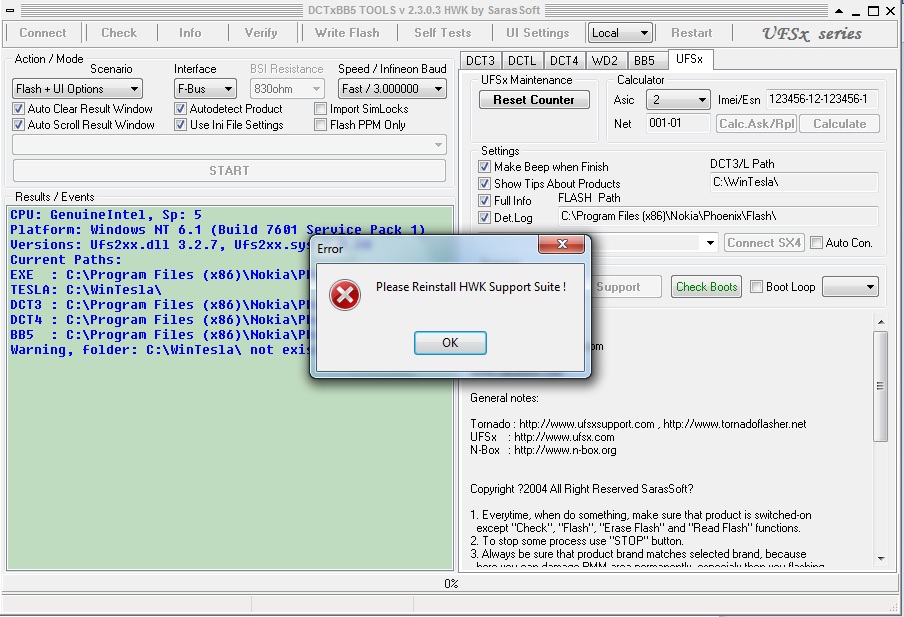Screen dimensions: 904x617
Task: Toggle Make Beep when Finish checkbox
Action: (x=484, y=167)
